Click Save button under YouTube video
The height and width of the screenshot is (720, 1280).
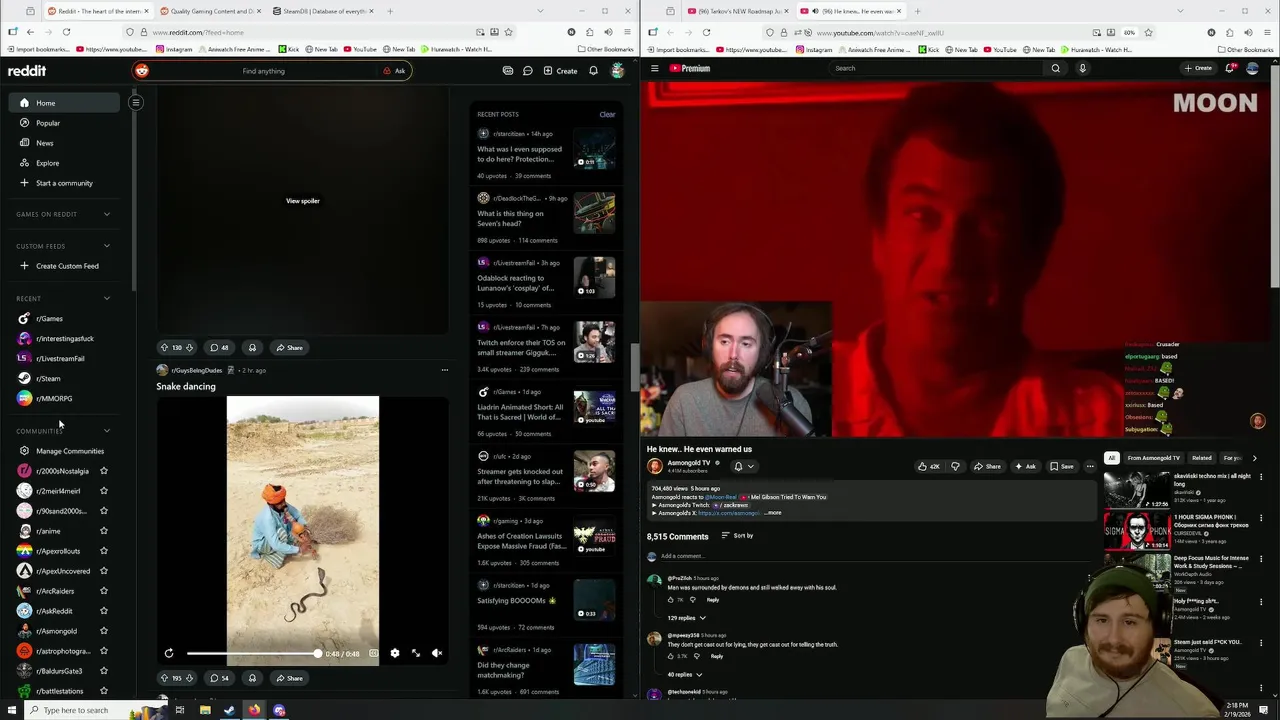[1062, 466]
